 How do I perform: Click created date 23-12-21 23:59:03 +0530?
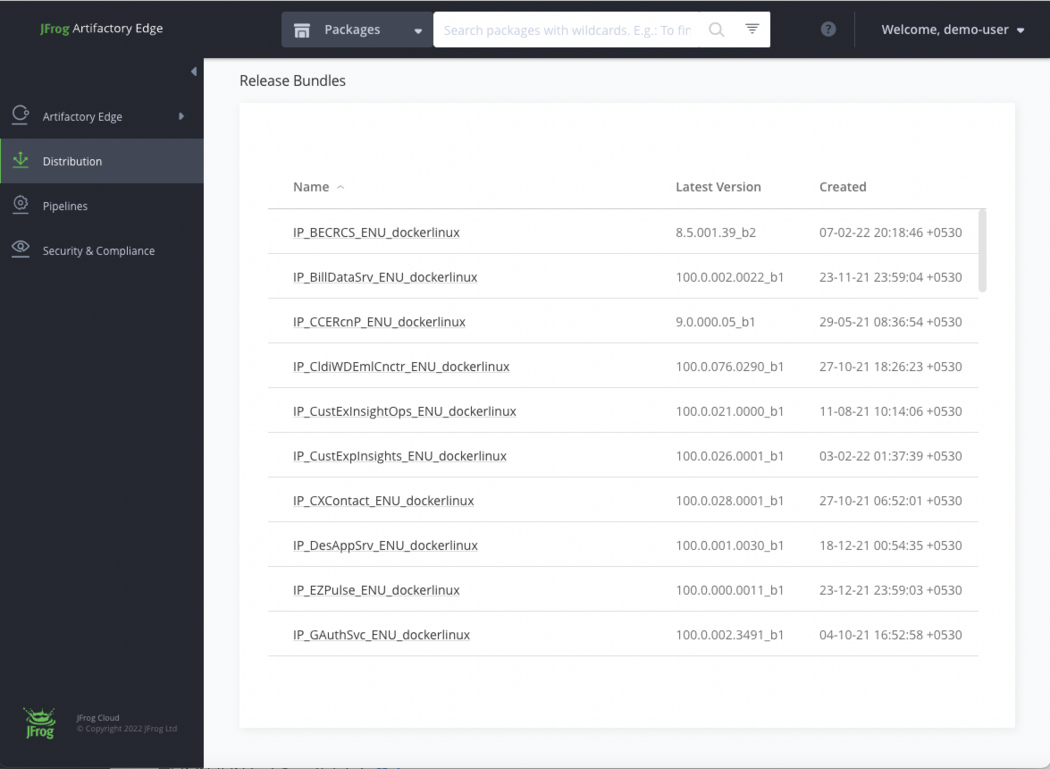[x=891, y=590]
